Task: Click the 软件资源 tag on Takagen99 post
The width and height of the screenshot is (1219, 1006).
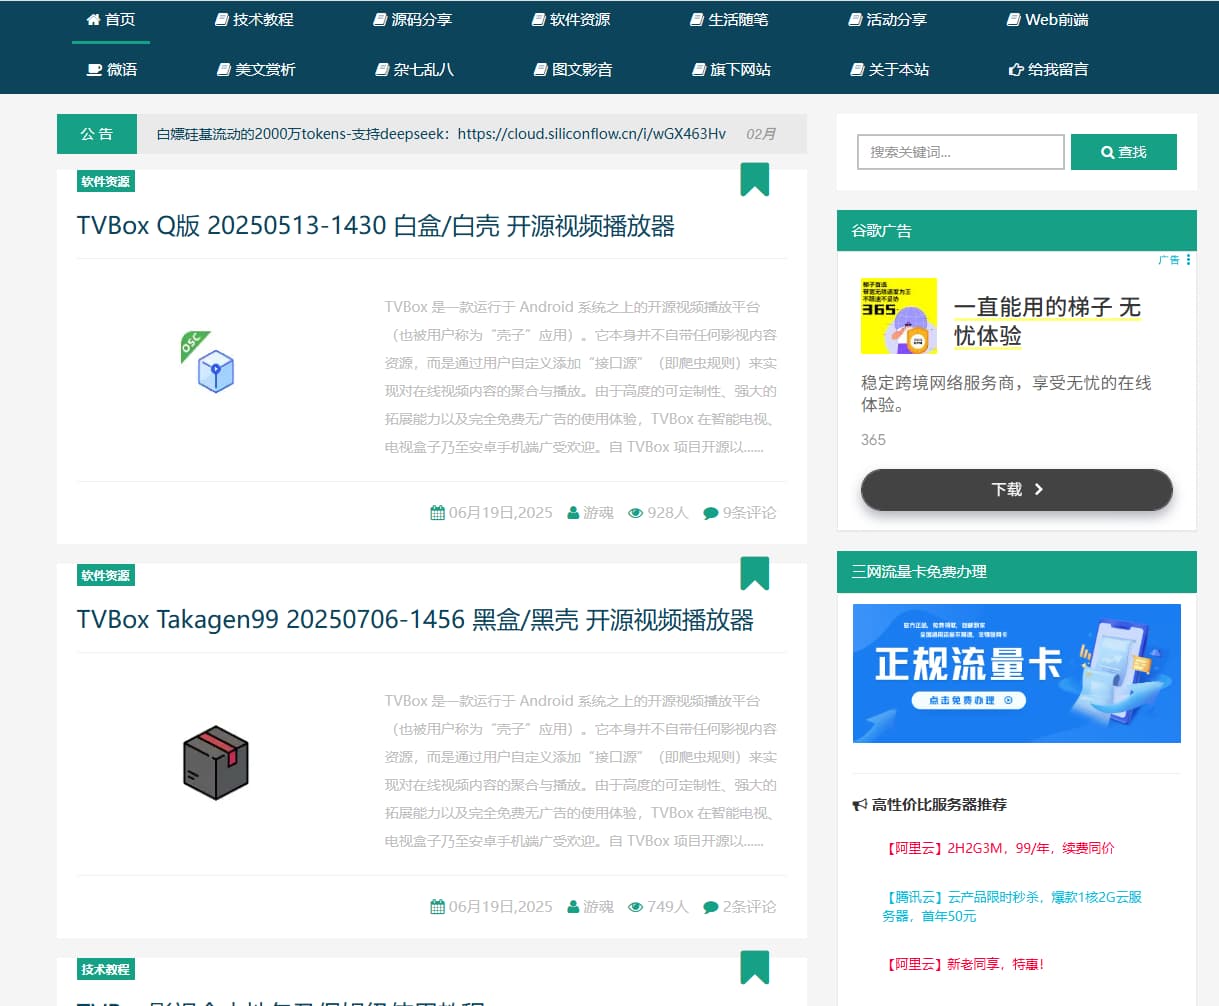Action: pos(105,576)
